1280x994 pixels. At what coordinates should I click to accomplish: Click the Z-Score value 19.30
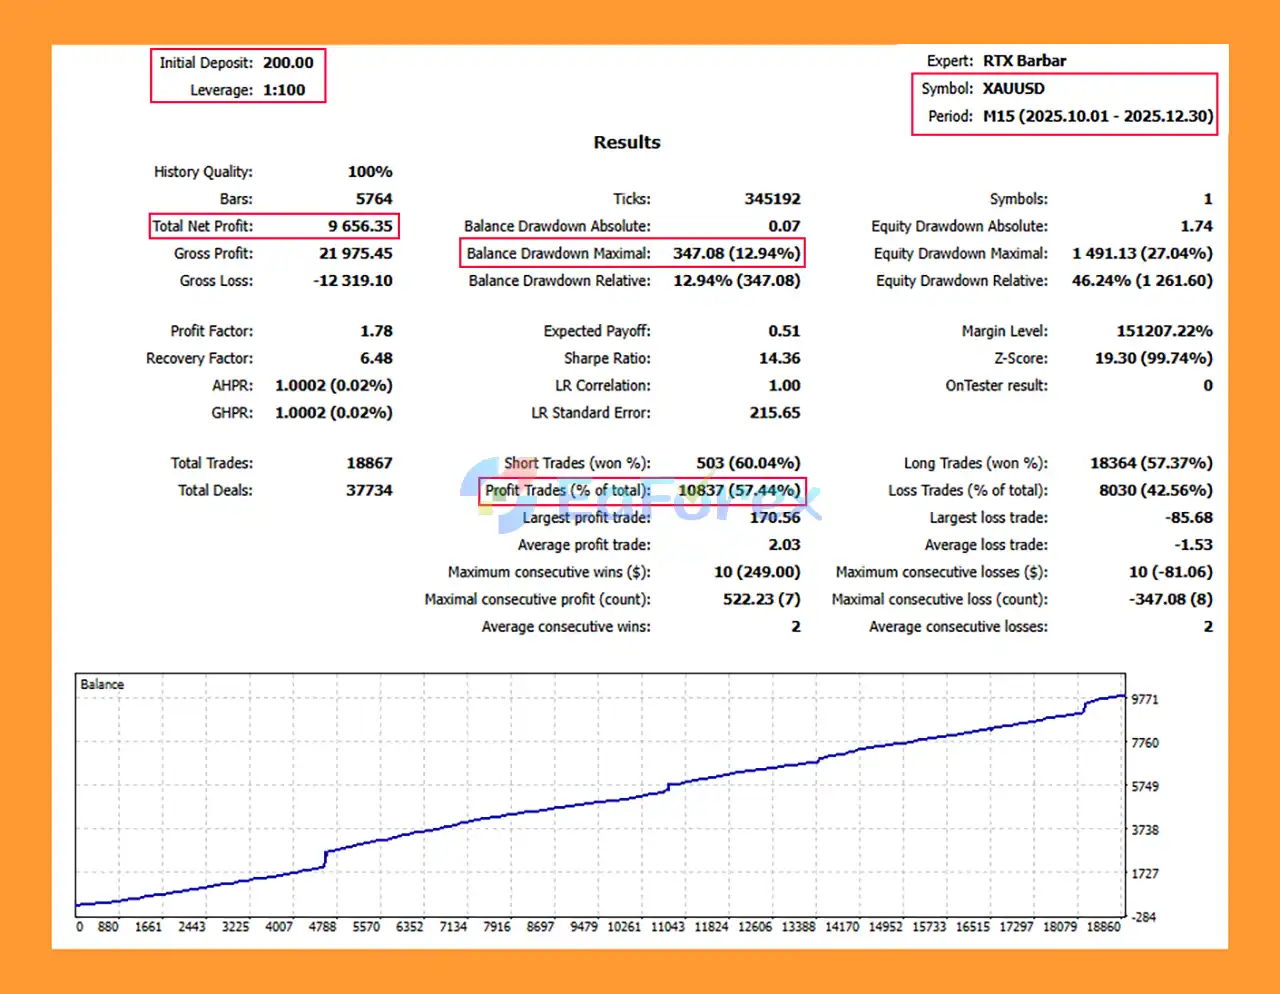tap(1153, 358)
